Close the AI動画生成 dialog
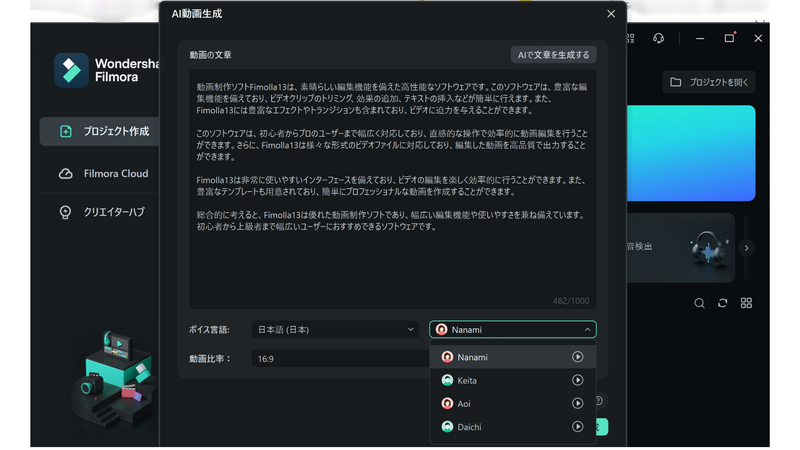 click(611, 14)
